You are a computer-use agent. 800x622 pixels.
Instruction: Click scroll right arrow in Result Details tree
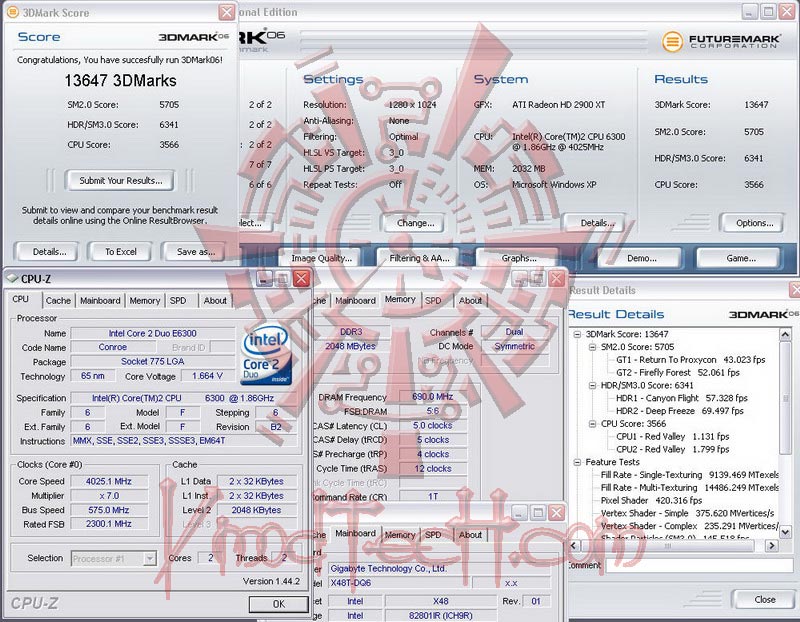772,545
